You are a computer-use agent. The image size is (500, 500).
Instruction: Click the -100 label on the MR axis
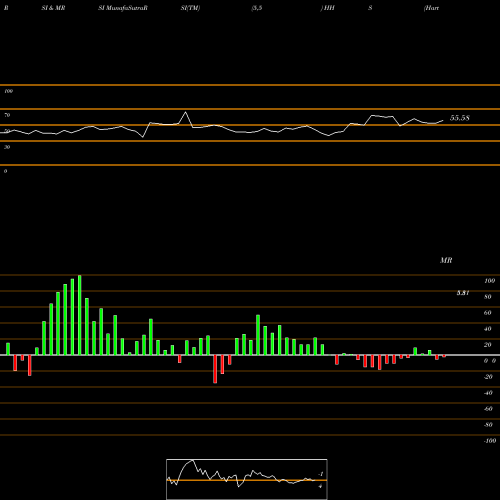click(490, 441)
